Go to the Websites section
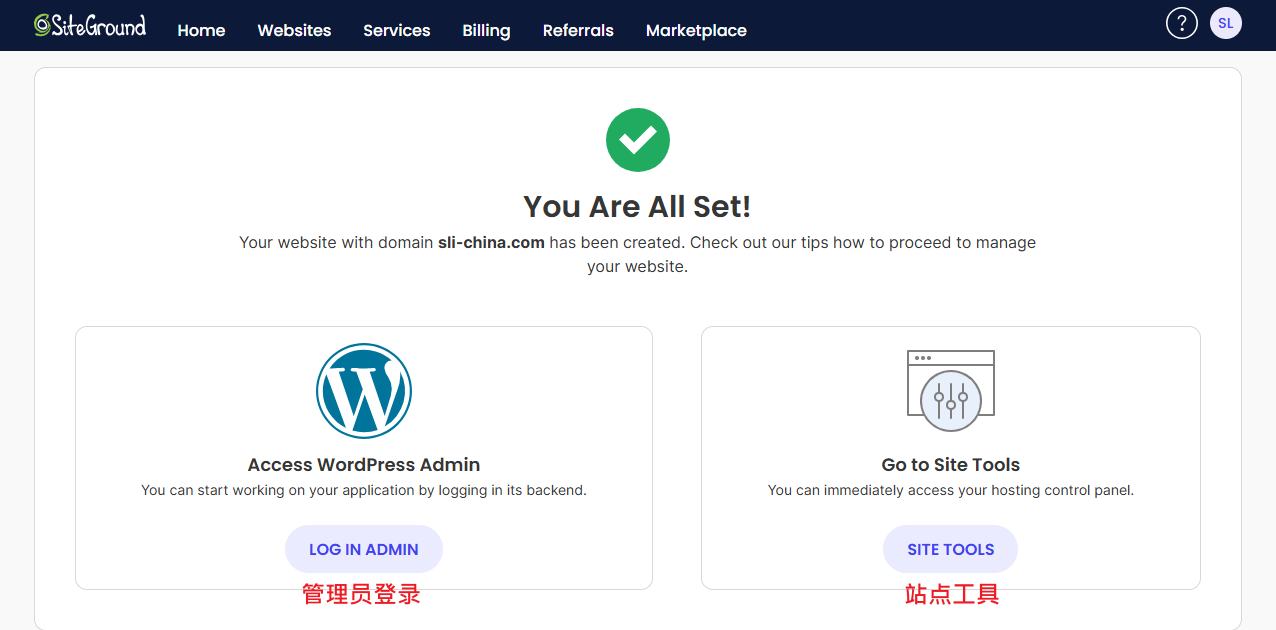Image resolution: width=1276 pixels, height=630 pixels. [294, 30]
